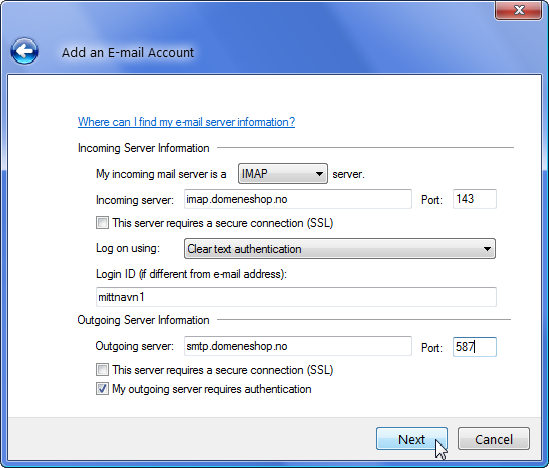Open the e-mail server information help link

pyautogui.click(x=186, y=122)
